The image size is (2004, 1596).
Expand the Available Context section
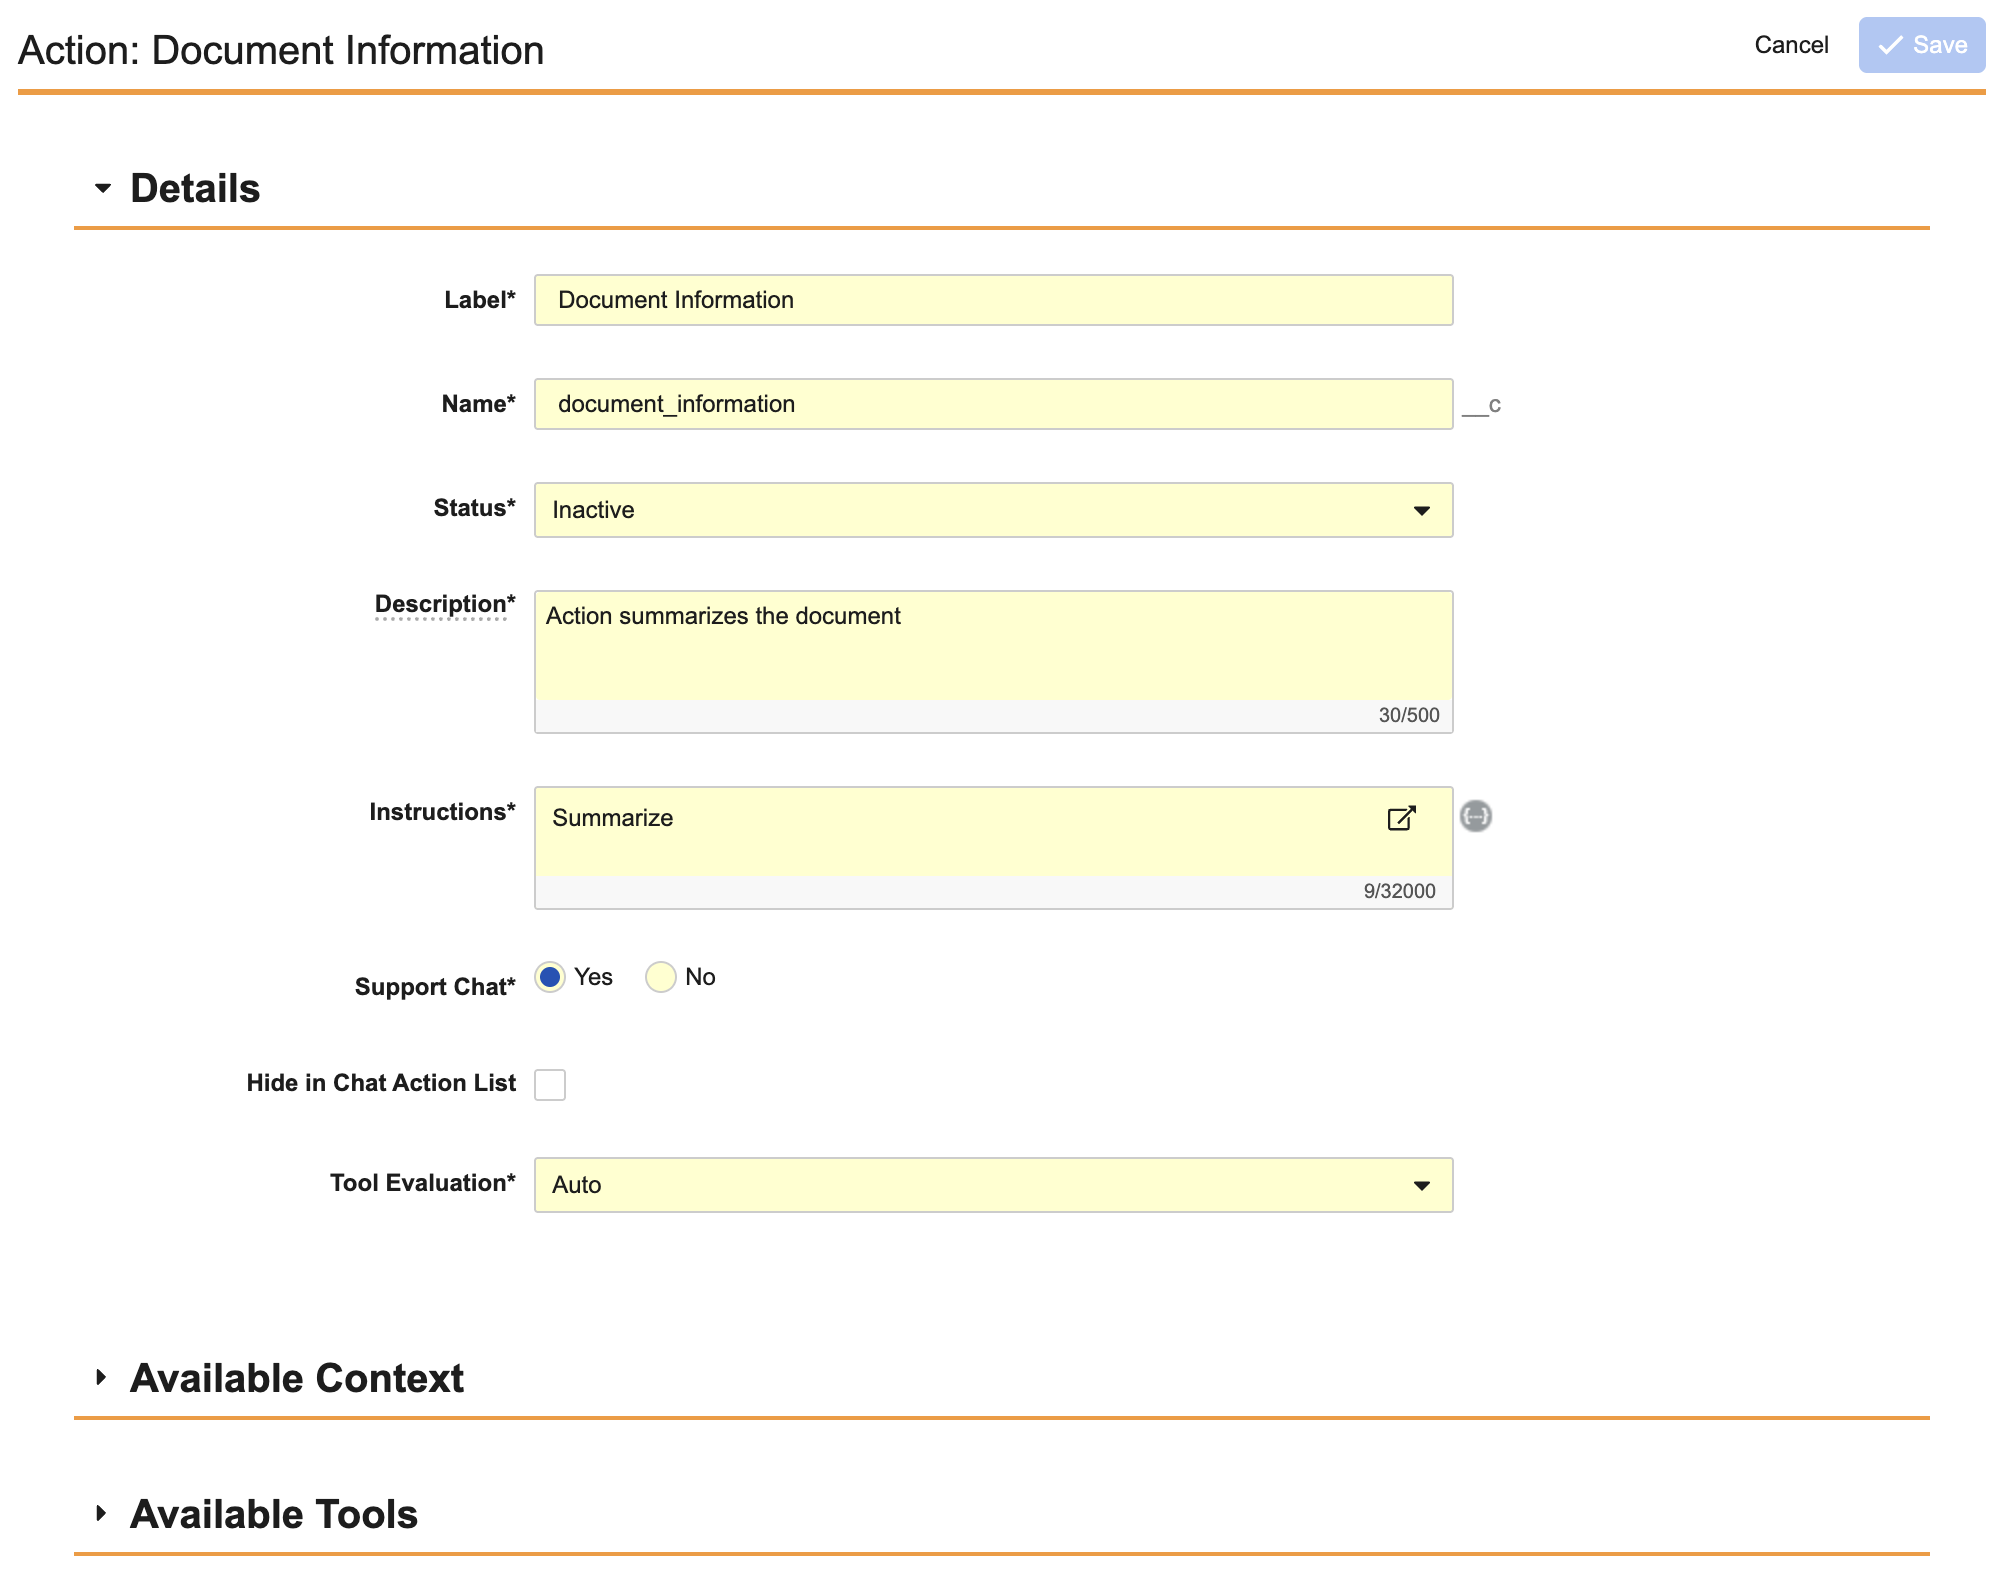(x=297, y=1378)
